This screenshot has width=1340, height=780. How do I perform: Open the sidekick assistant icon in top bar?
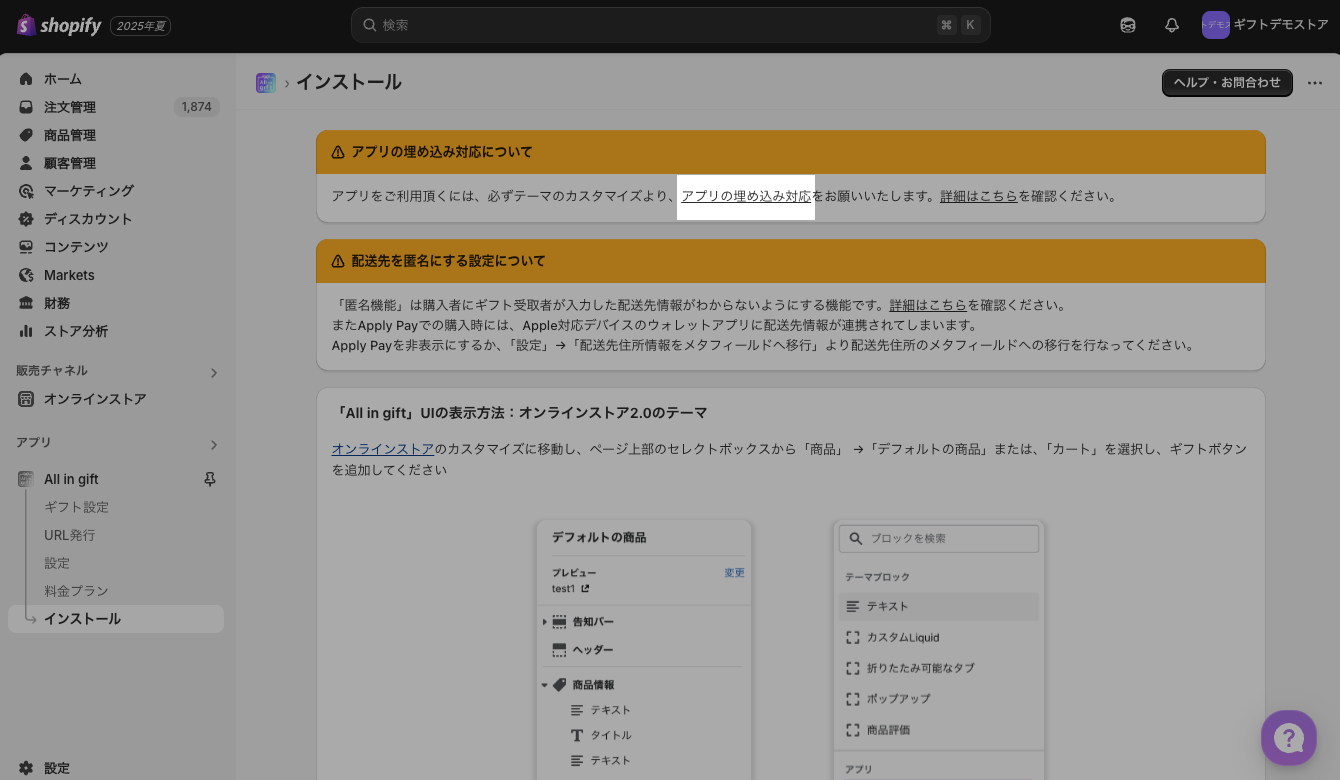(x=1128, y=25)
